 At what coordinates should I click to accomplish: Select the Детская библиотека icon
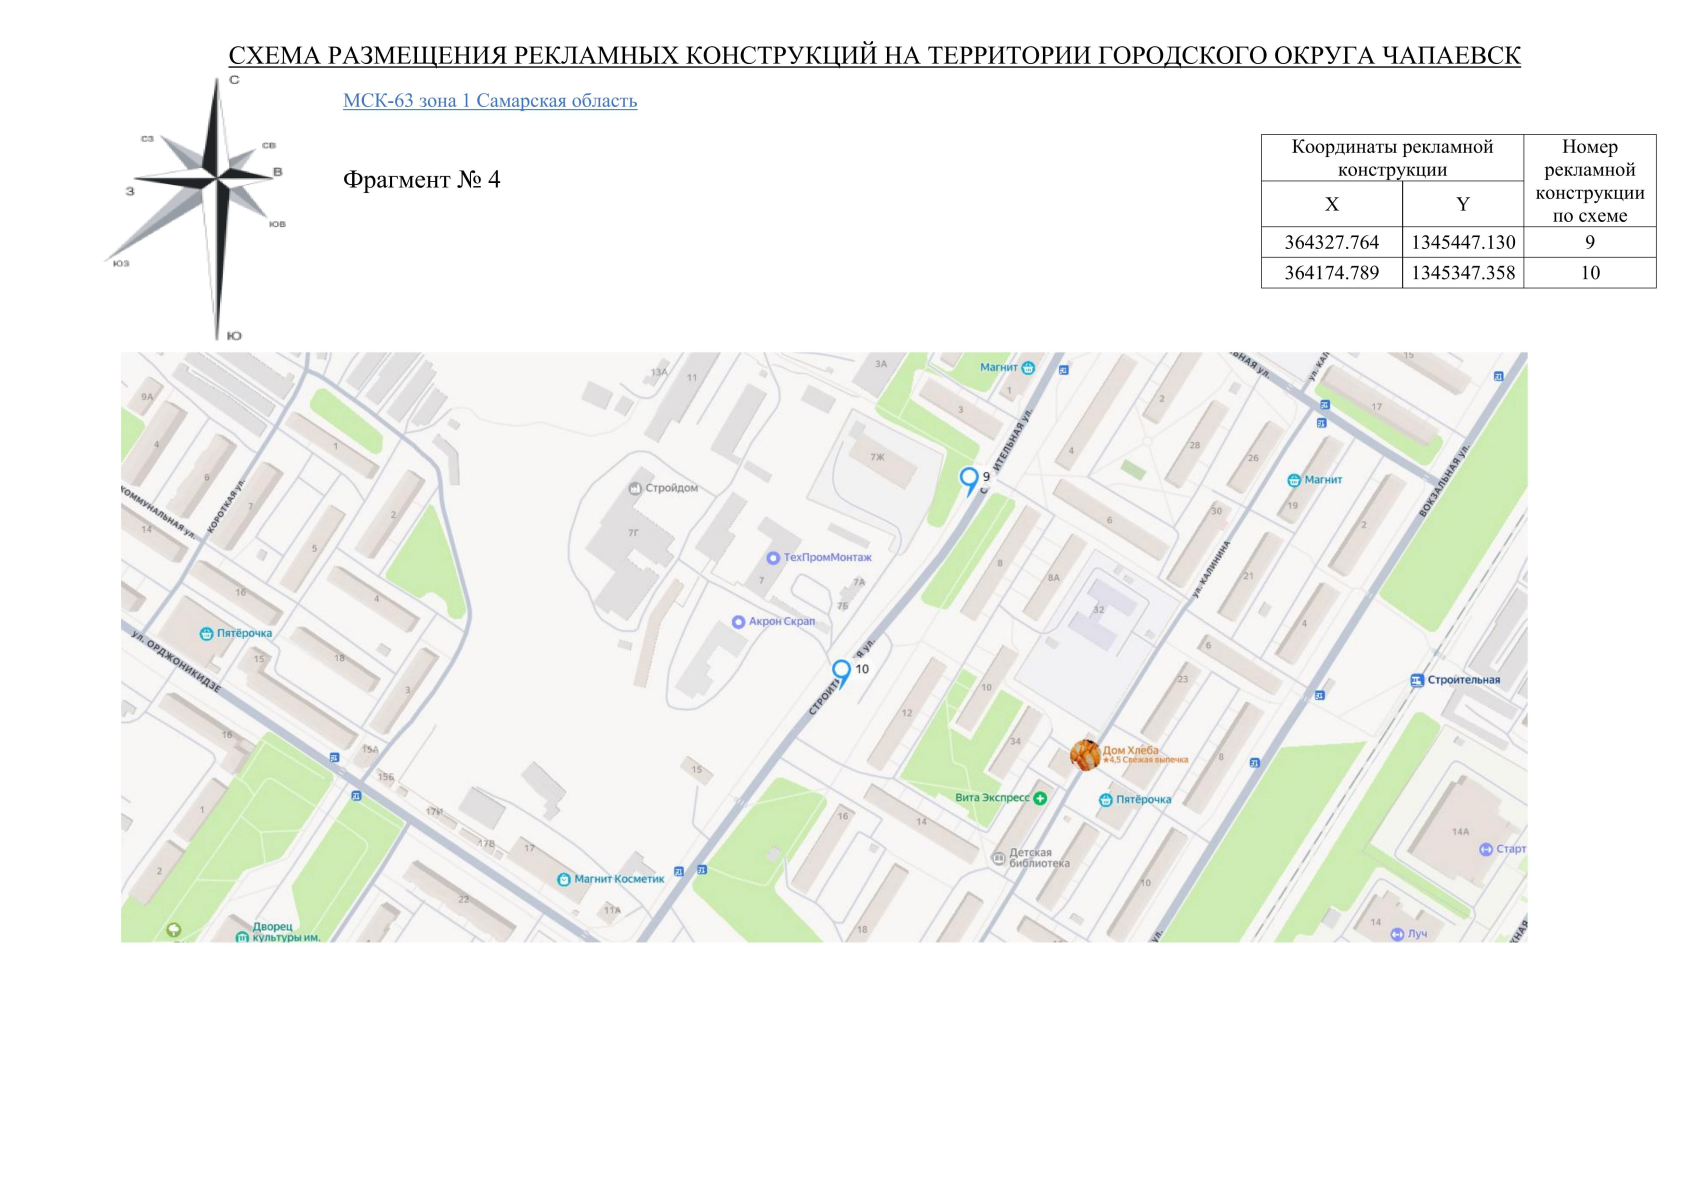point(997,858)
